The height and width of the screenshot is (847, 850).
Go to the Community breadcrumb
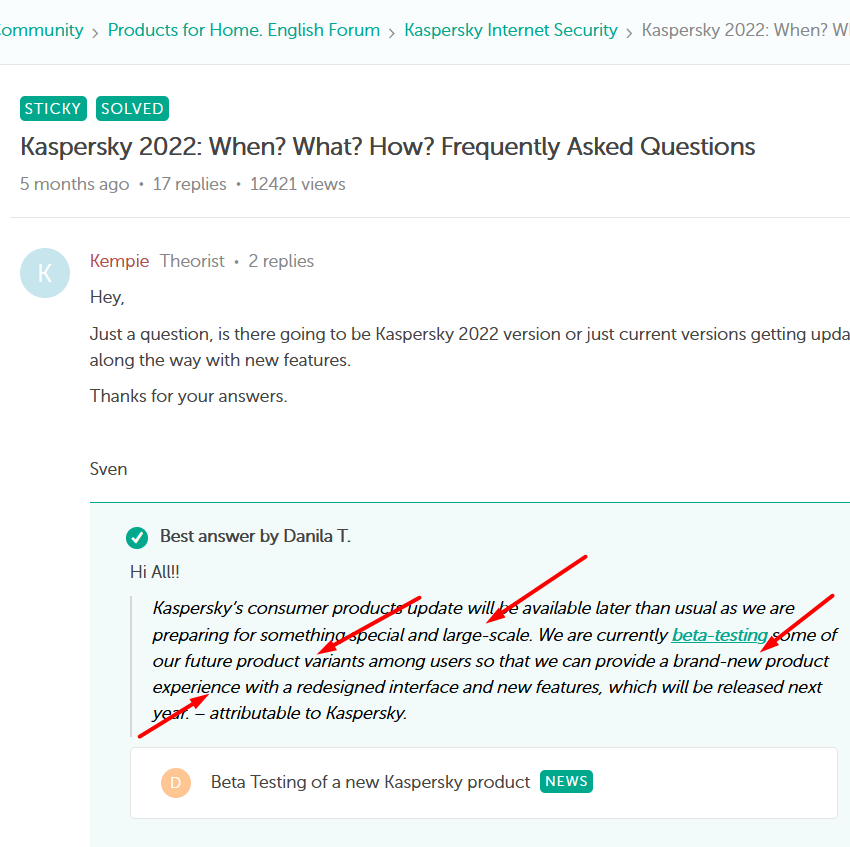tap(42, 30)
